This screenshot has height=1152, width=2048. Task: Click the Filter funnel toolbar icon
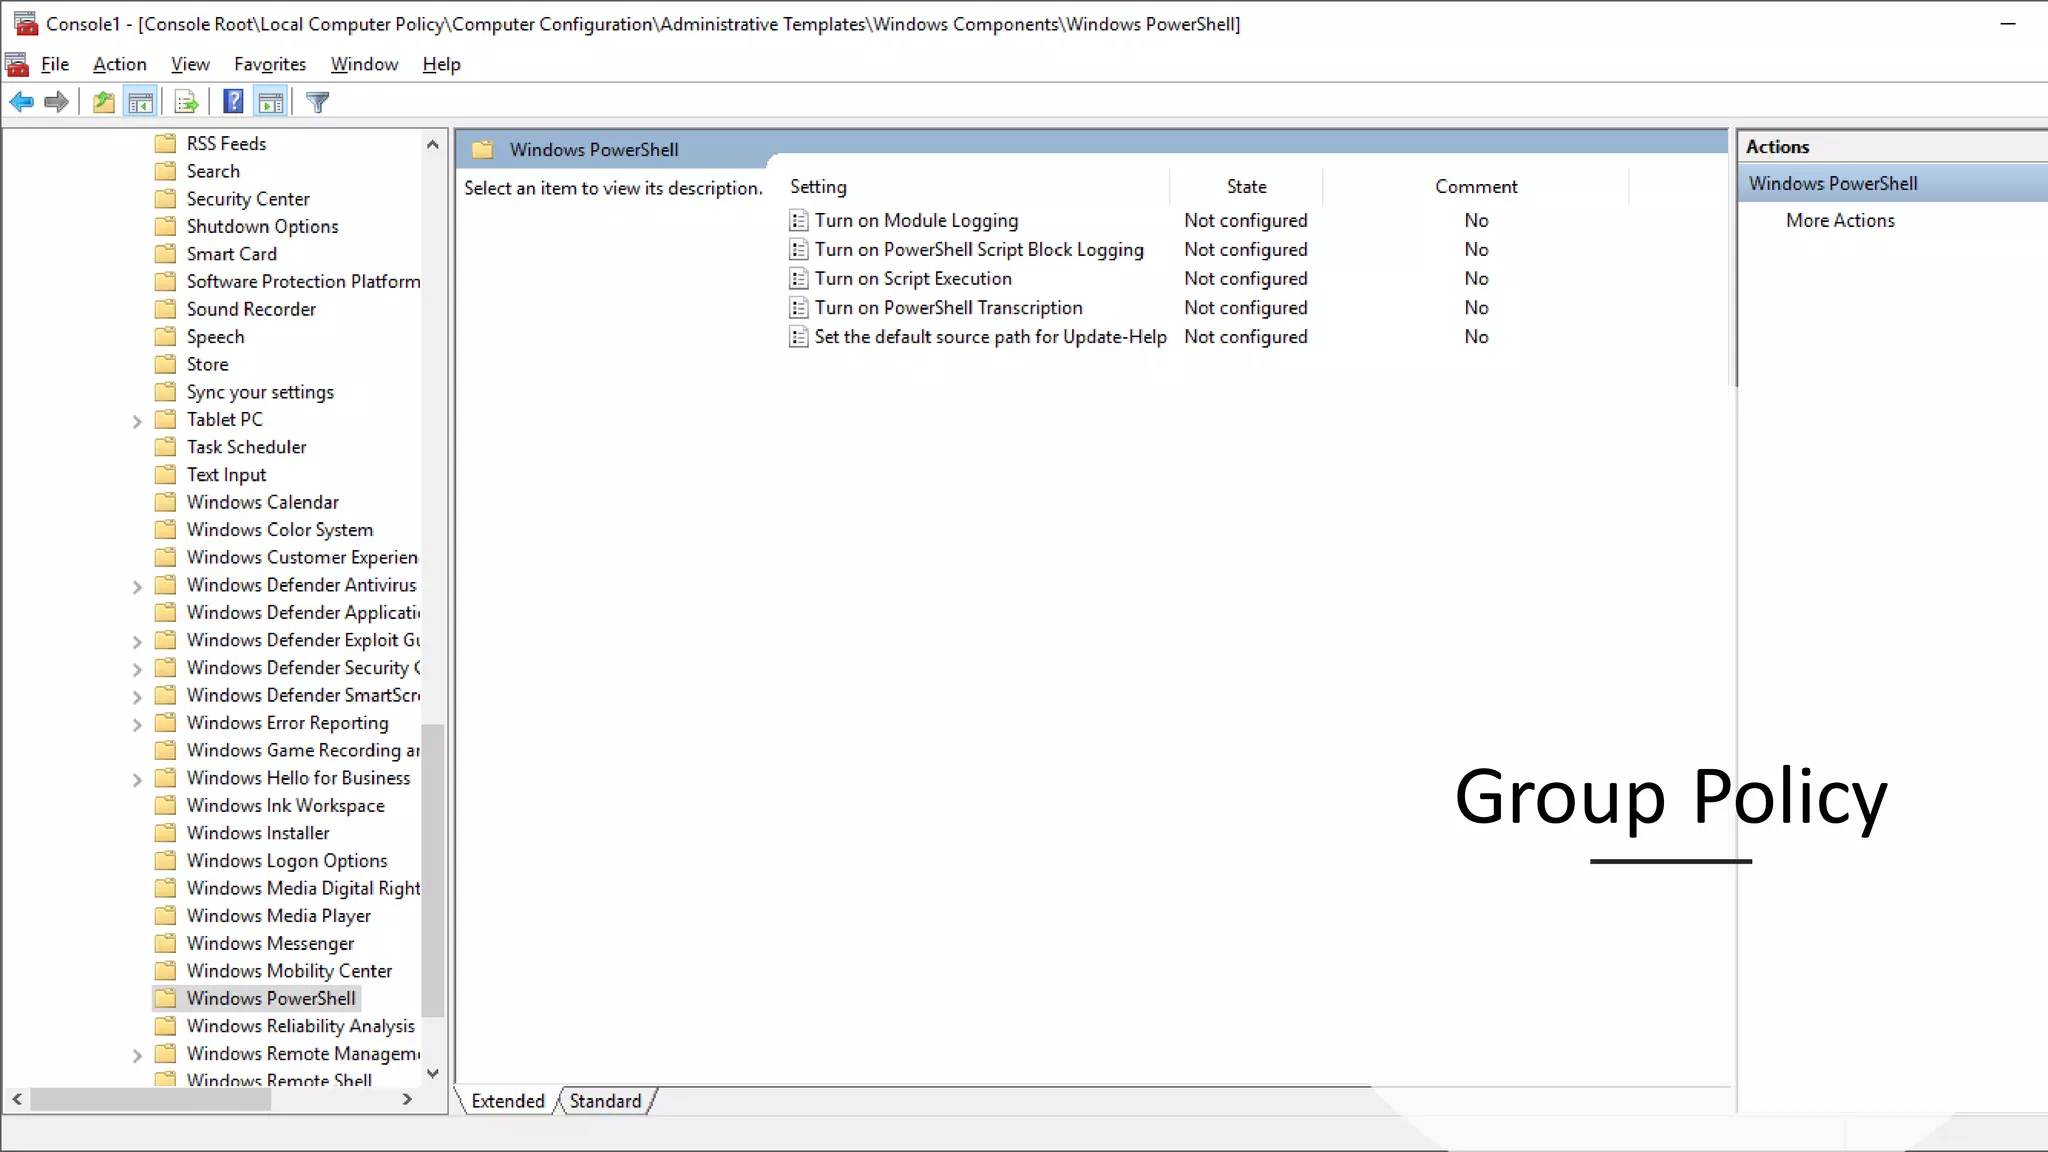coord(317,102)
